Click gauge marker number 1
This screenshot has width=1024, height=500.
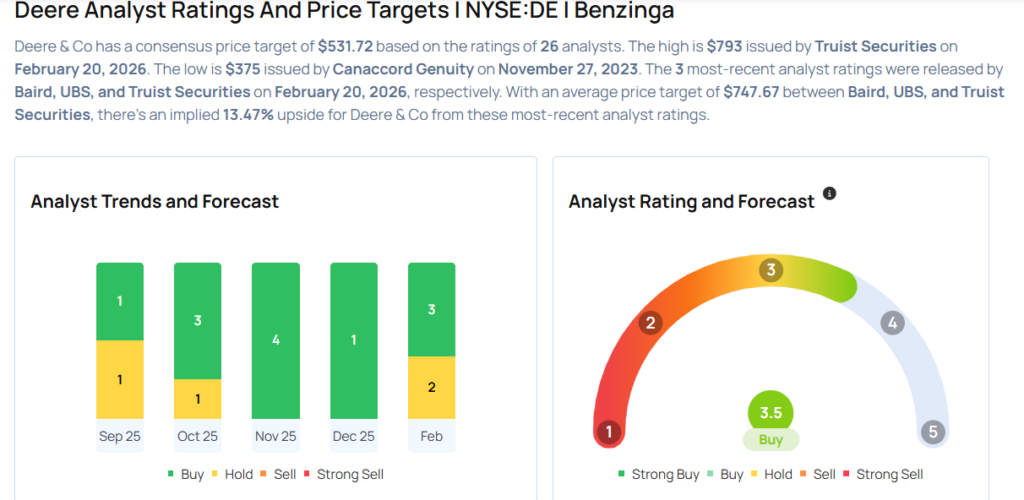click(608, 432)
